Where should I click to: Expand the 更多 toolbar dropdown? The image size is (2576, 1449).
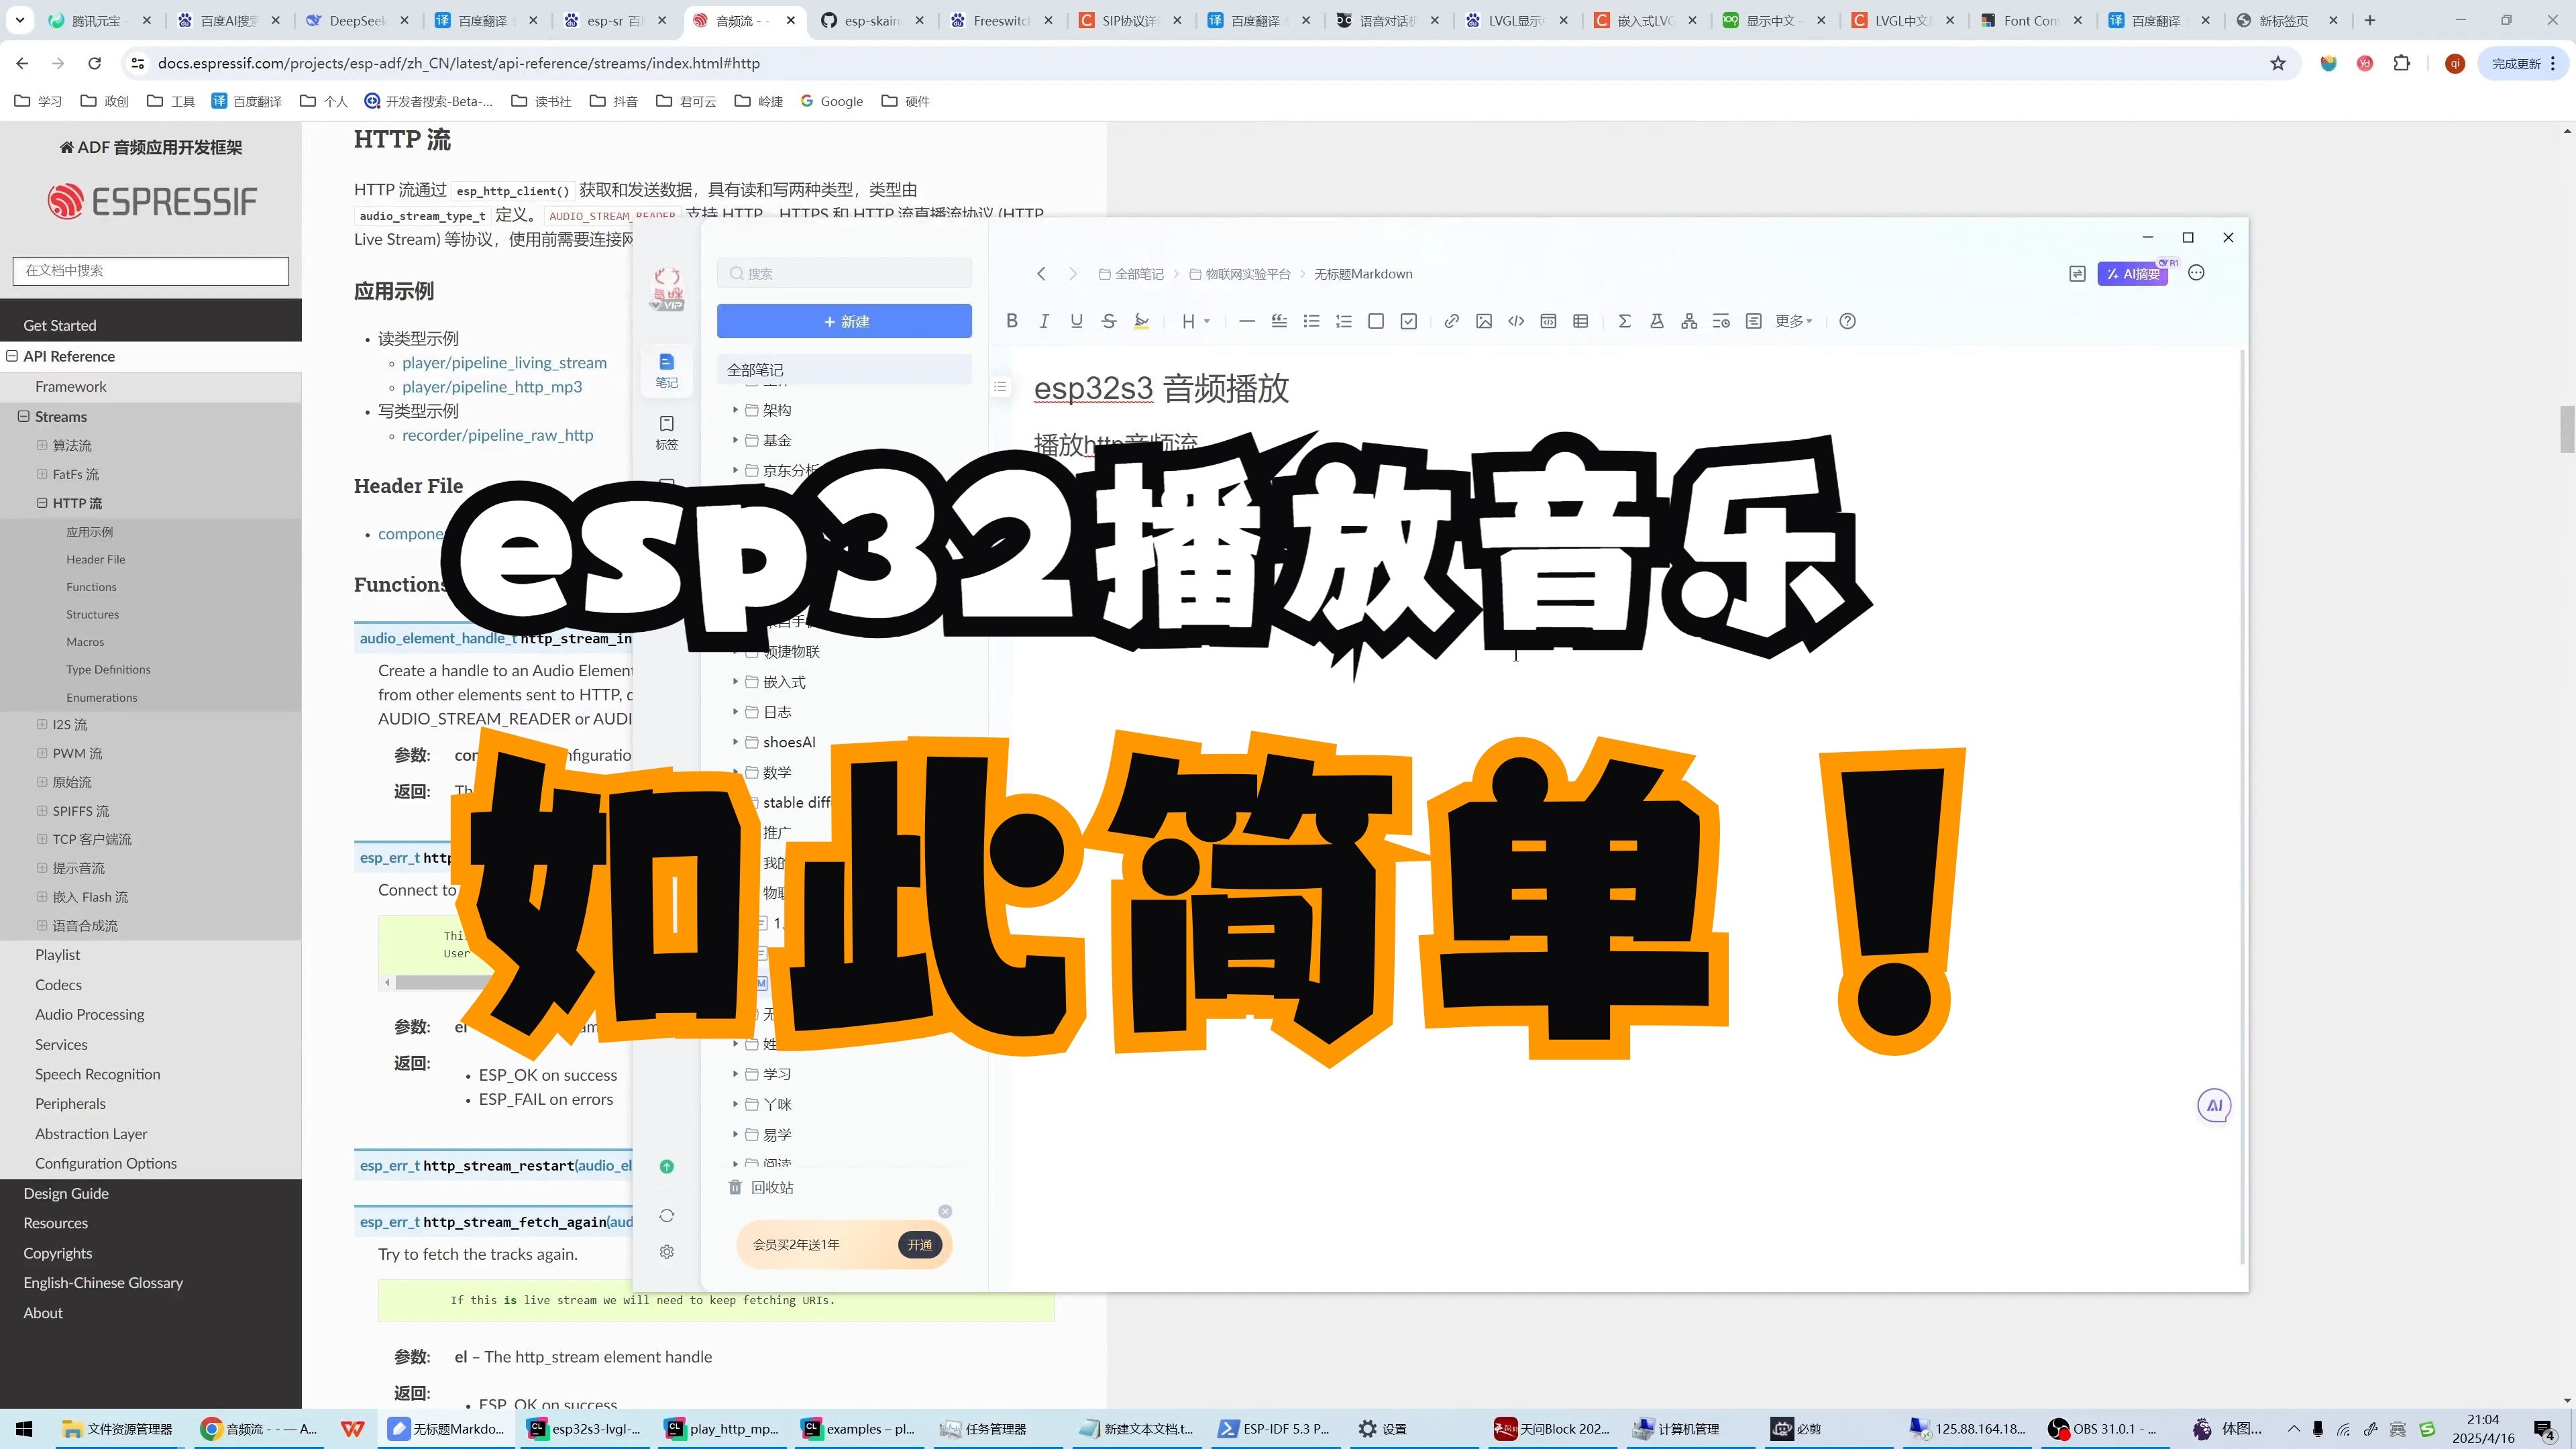(x=1793, y=321)
